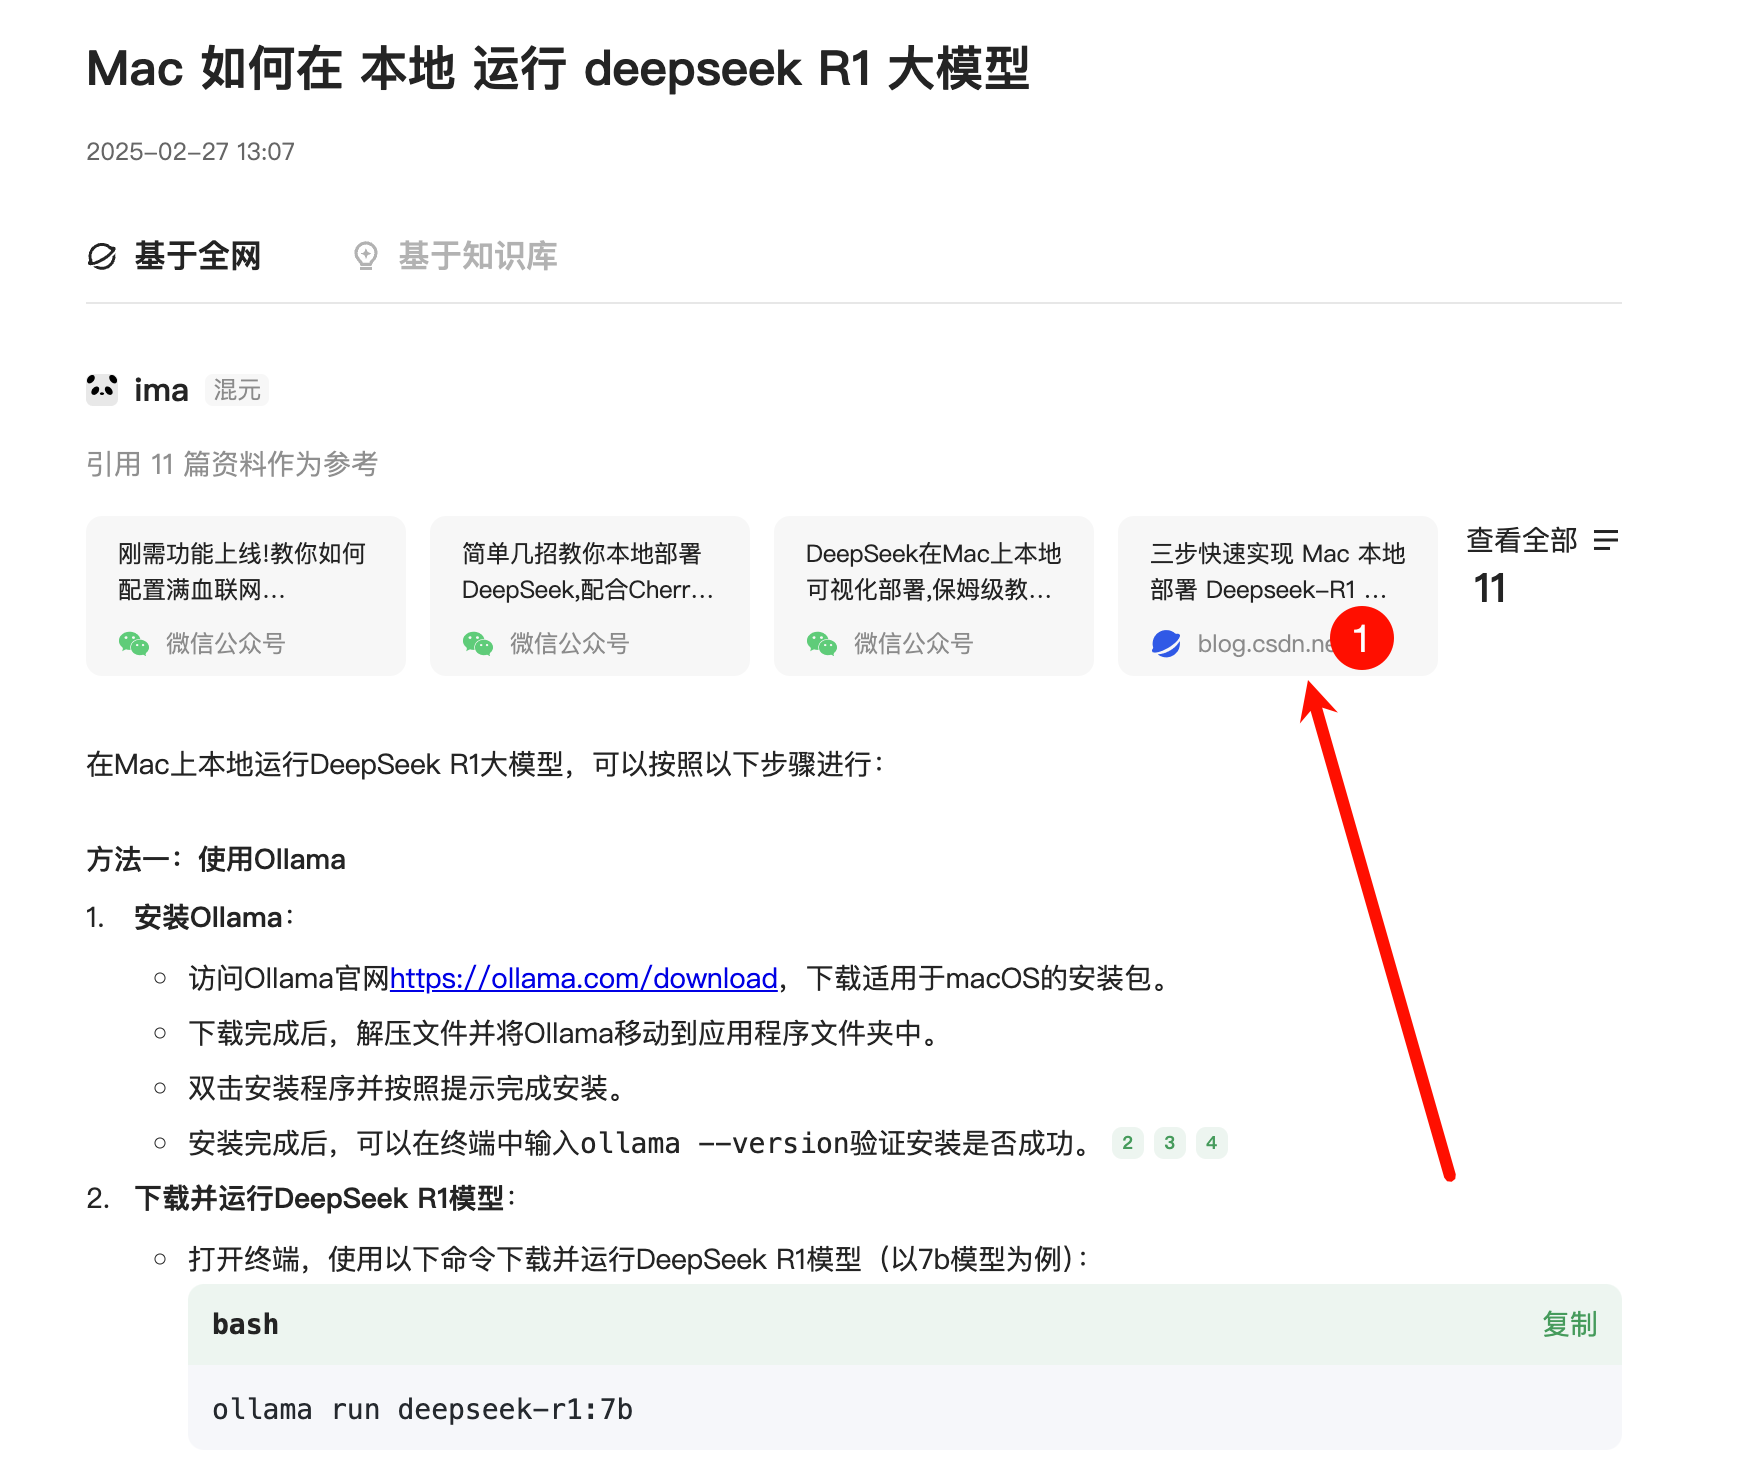This screenshot has width=1762, height=1464.
Task: Click the page title Mac 如何在 本地 运行 deepseek R1 大模型
Action: point(558,69)
